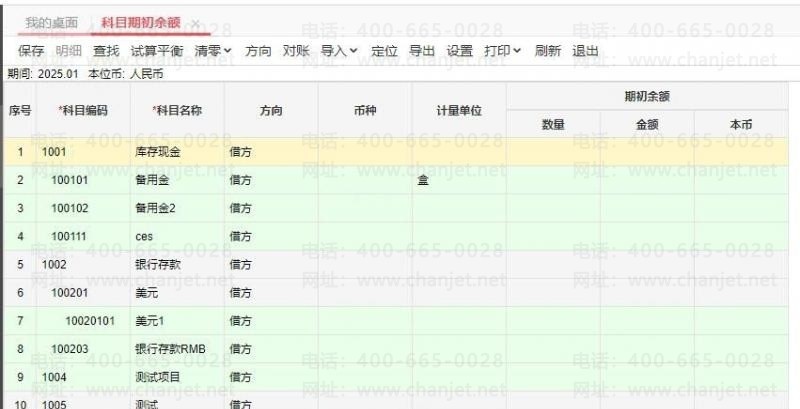Click the ces name cell
The height and width of the screenshot is (409, 800).
177,236
